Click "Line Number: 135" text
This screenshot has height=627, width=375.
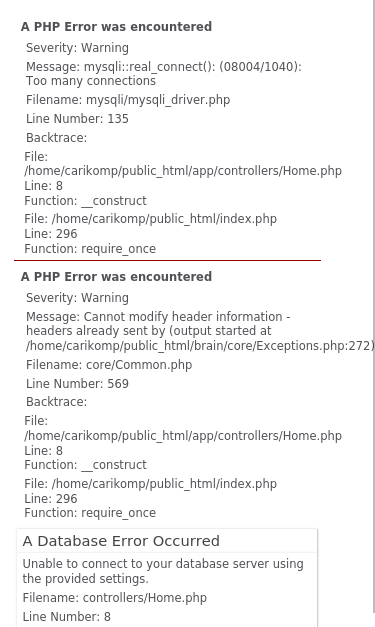(77, 119)
